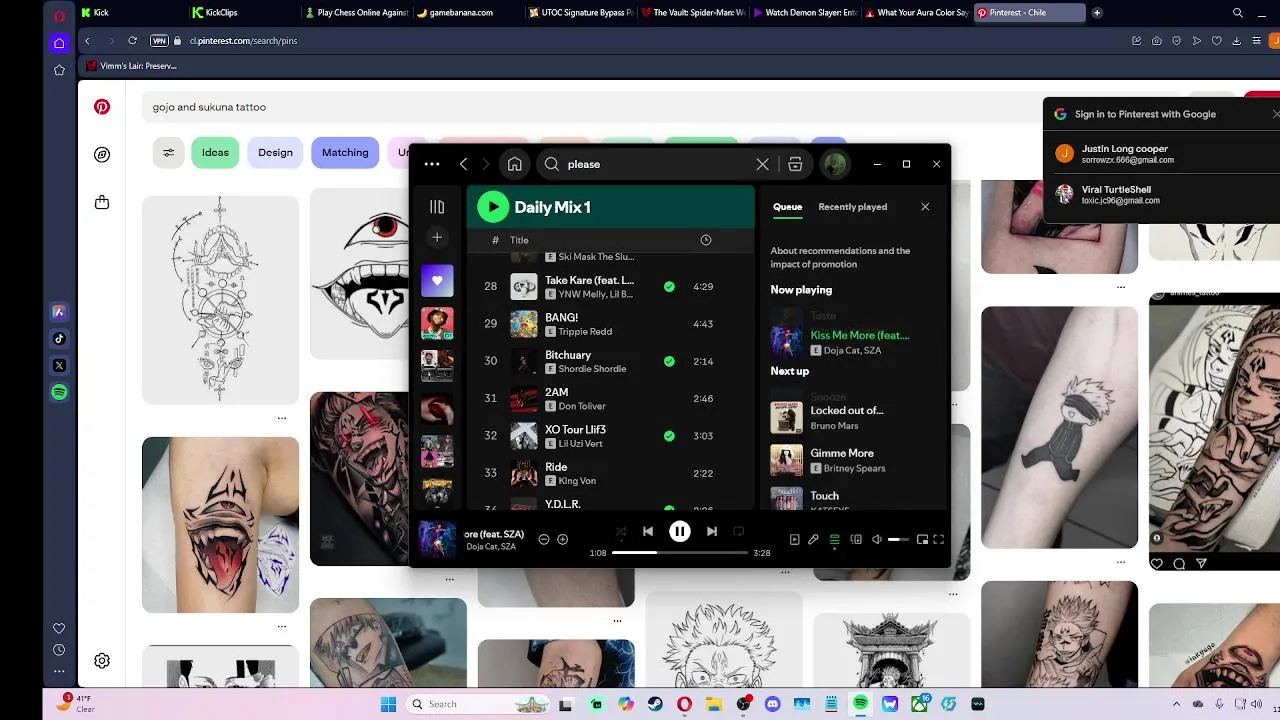
Task: Toggle the Queue button in player bar
Action: tap(835, 540)
